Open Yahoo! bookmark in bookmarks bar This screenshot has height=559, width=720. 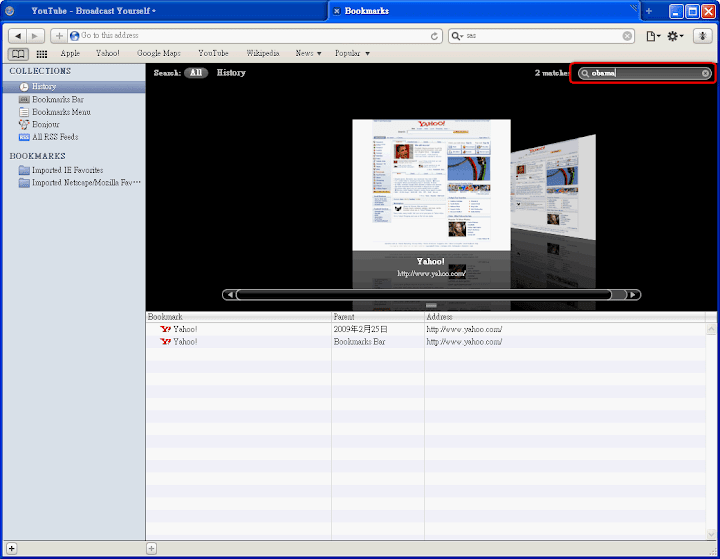107,53
